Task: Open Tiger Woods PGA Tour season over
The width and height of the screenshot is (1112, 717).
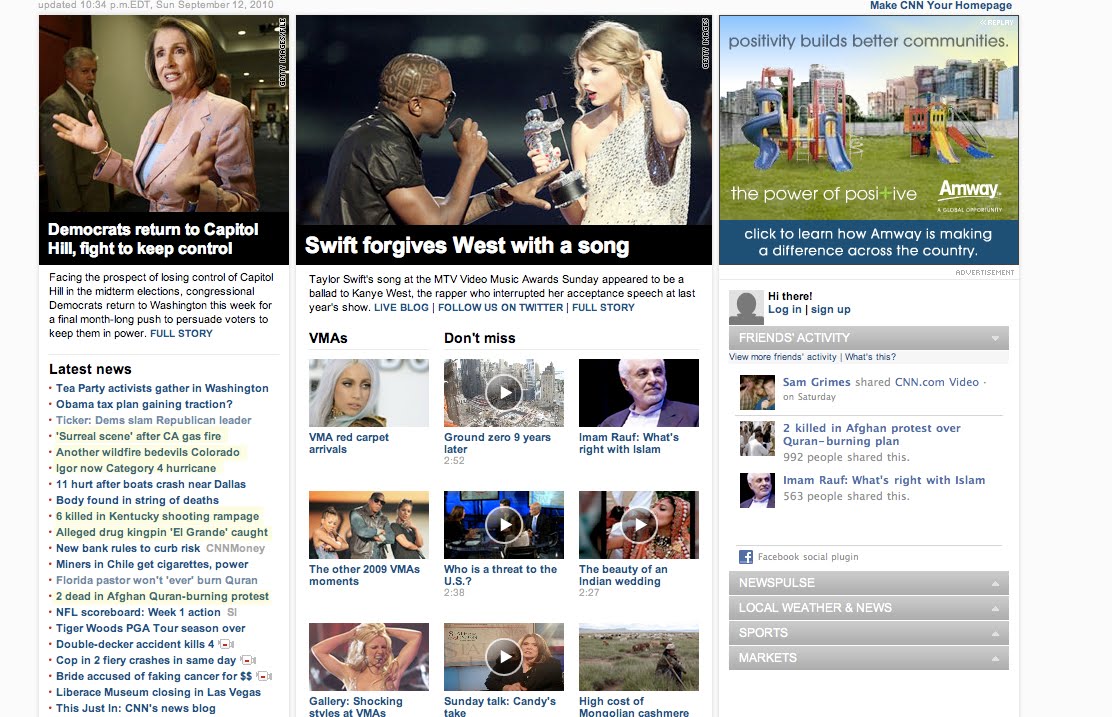Action: click(150, 628)
